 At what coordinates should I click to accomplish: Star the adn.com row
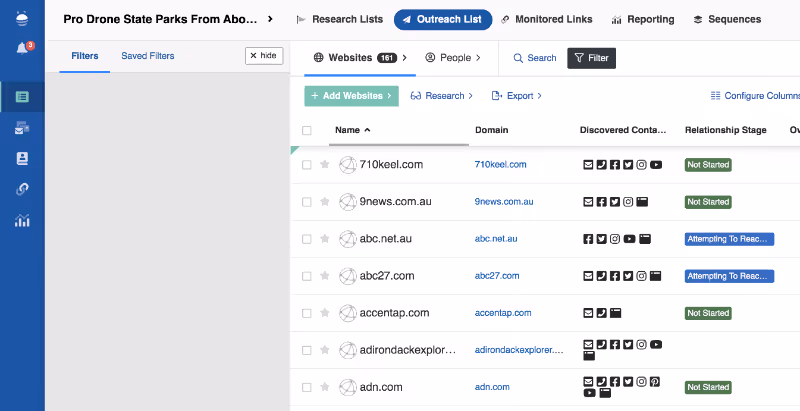(x=324, y=387)
